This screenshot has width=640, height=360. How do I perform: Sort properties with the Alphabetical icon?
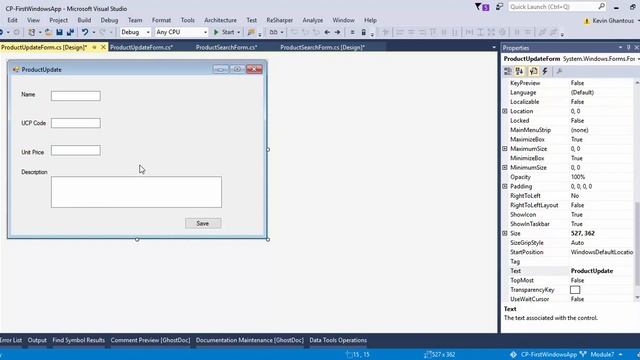519,71
